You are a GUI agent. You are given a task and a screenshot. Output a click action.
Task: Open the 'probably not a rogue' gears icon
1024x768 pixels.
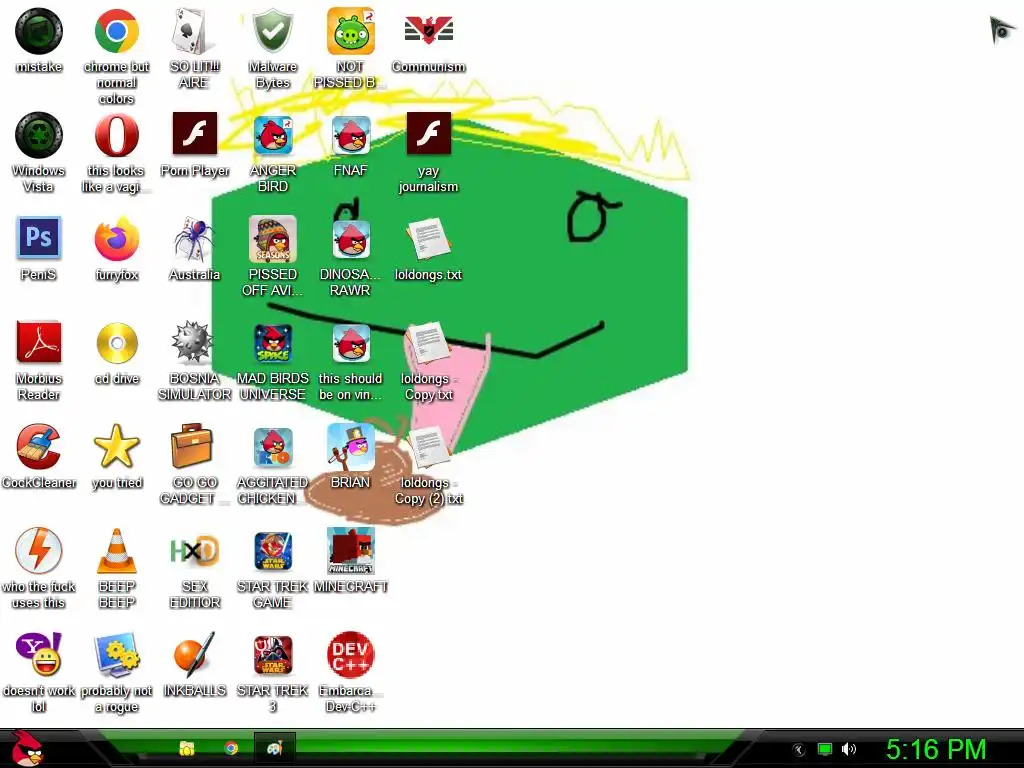tap(116, 654)
